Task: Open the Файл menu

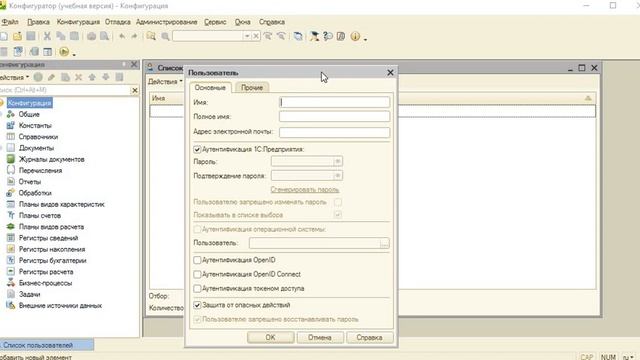Action: click(10, 22)
